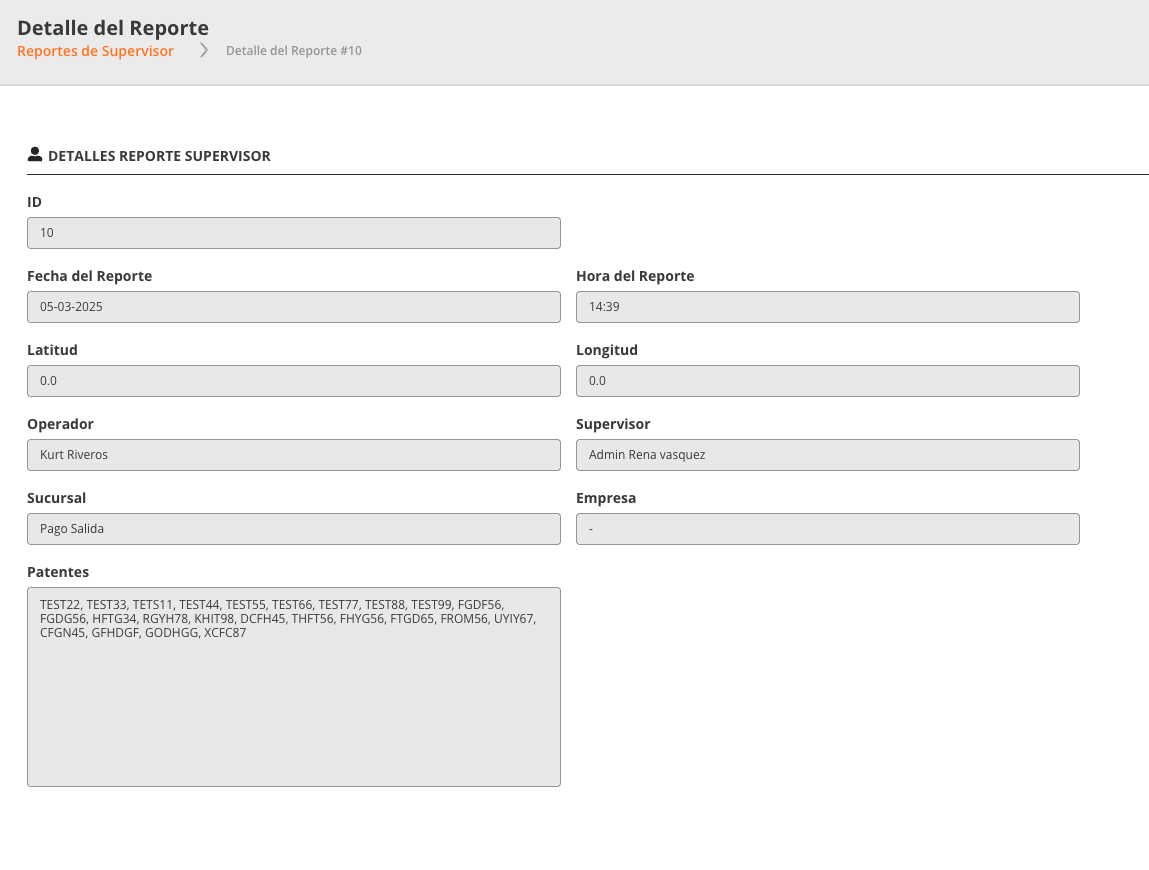Click the Supervisor field with Admin Rena vasquez
The height and width of the screenshot is (870, 1149).
point(827,455)
